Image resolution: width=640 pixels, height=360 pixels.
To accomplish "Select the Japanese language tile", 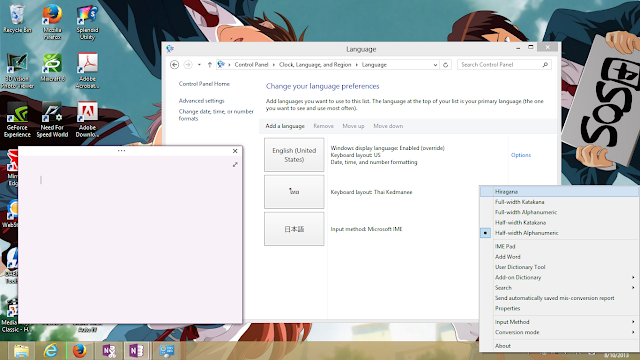I will coord(294,229).
